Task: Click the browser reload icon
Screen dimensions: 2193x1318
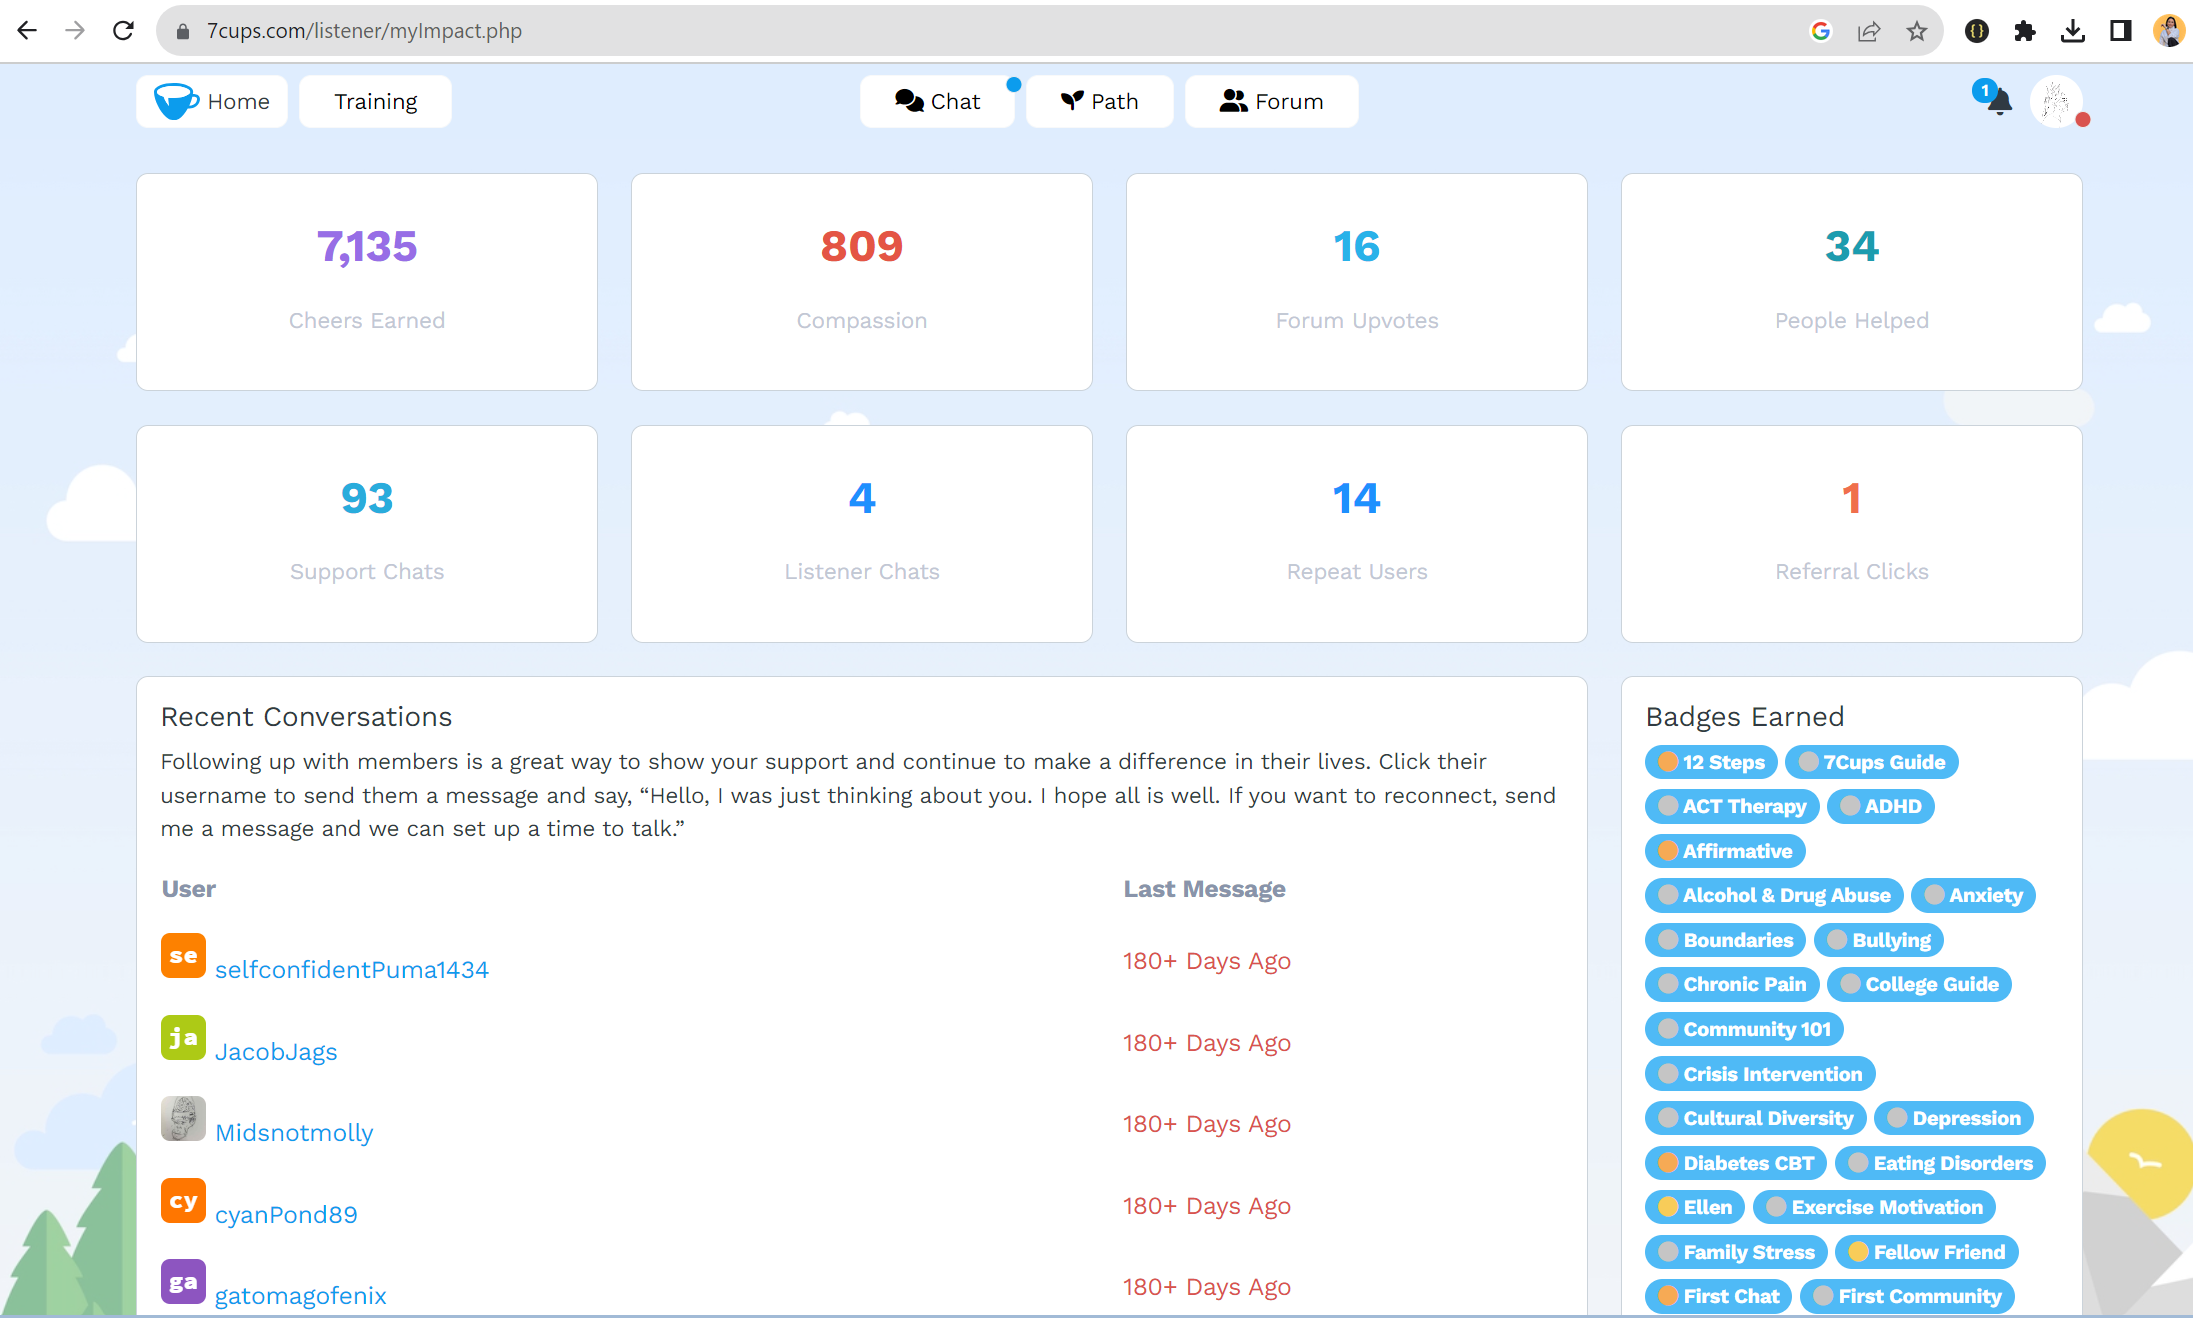Action: 123,30
